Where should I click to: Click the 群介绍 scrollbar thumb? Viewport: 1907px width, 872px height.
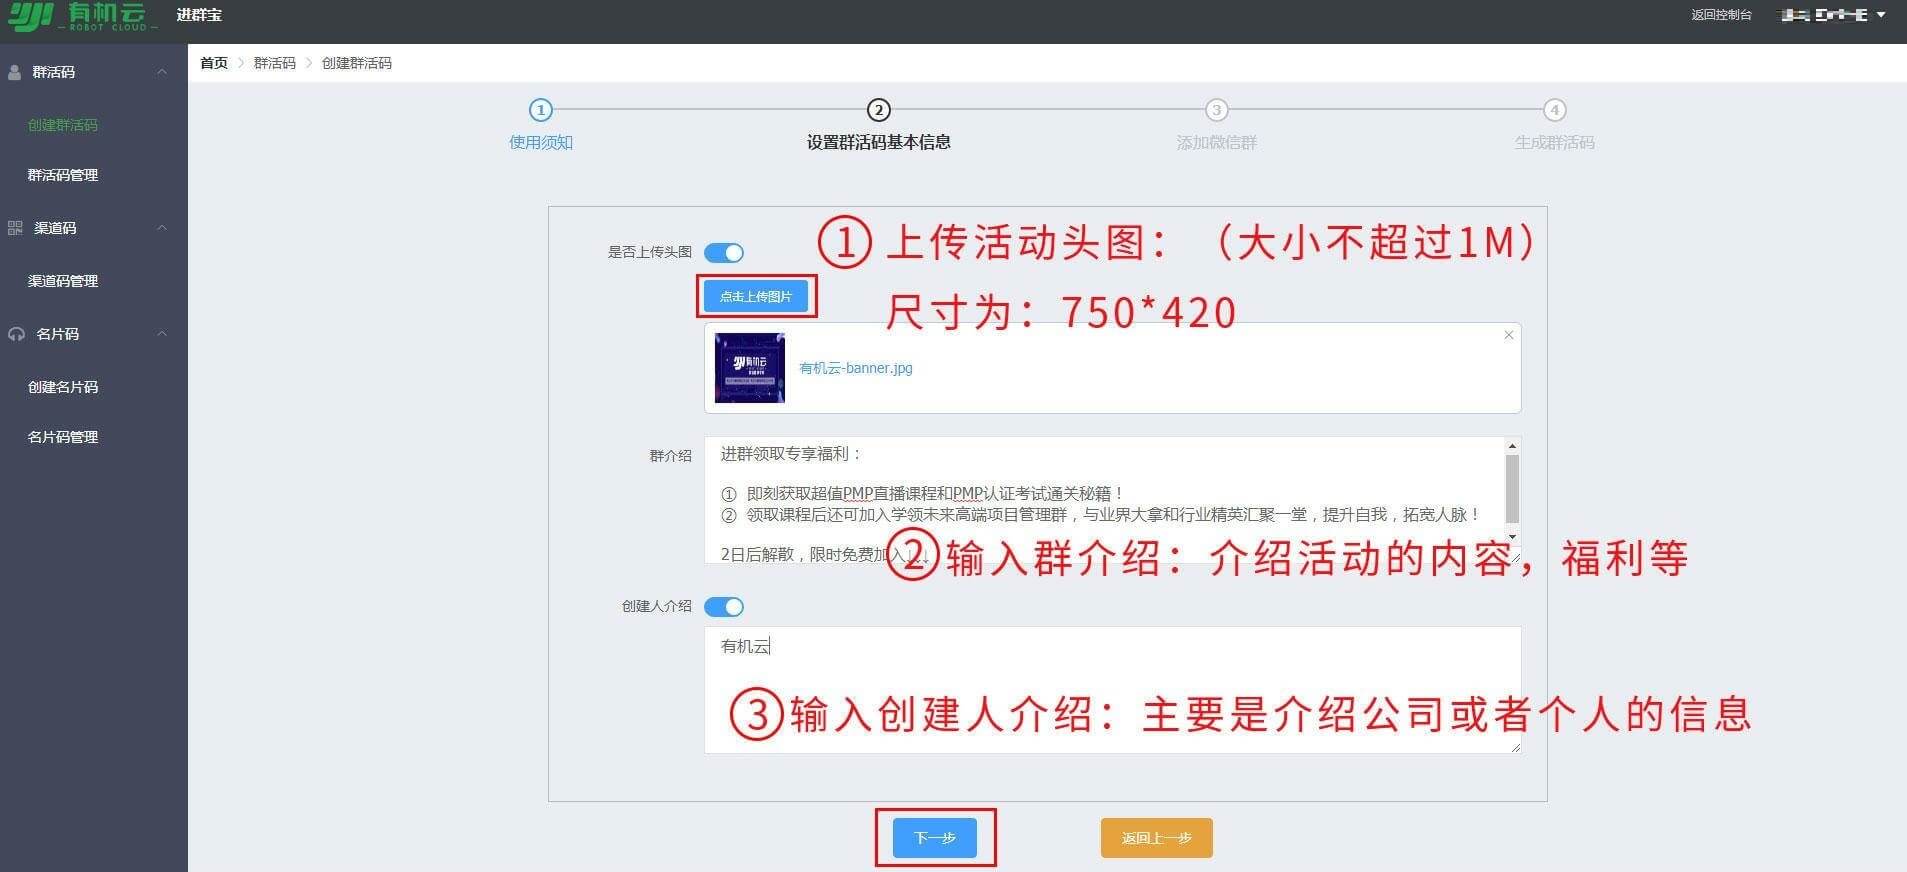pos(1512,489)
